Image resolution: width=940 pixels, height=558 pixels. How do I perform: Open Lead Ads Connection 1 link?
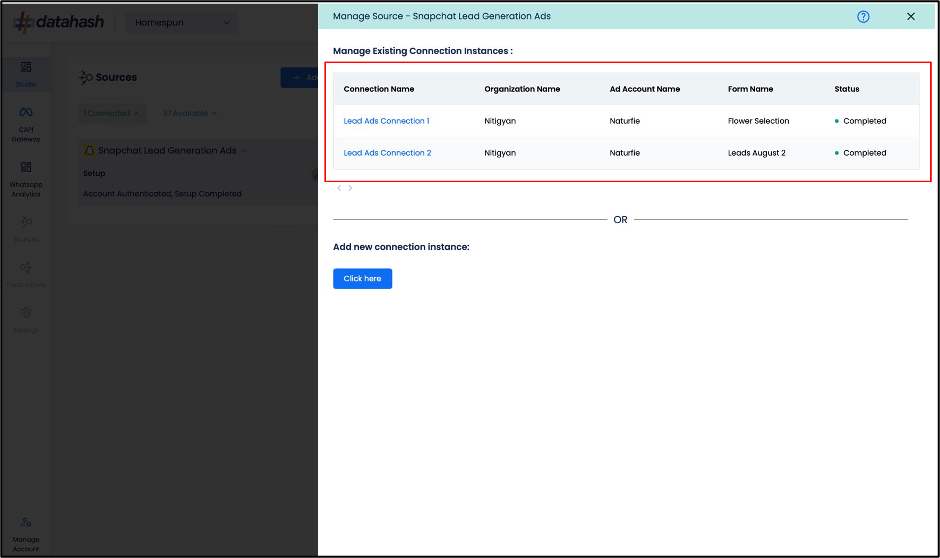pyautogui.click(x=386, y=121)
